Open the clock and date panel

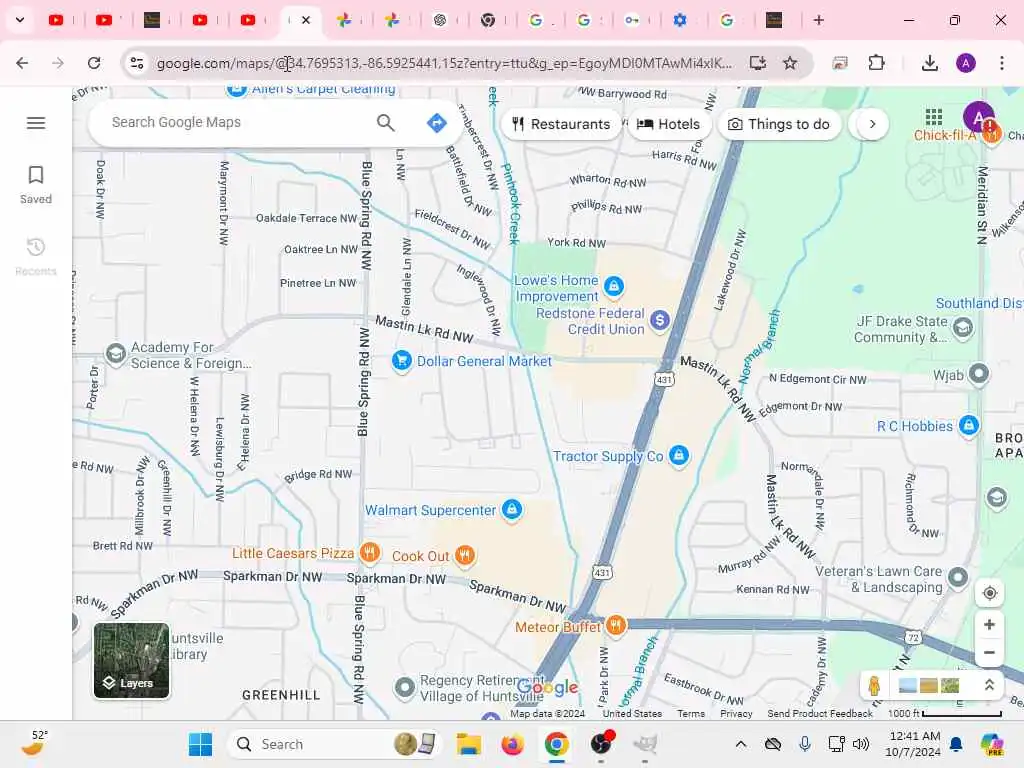point(914,744)
